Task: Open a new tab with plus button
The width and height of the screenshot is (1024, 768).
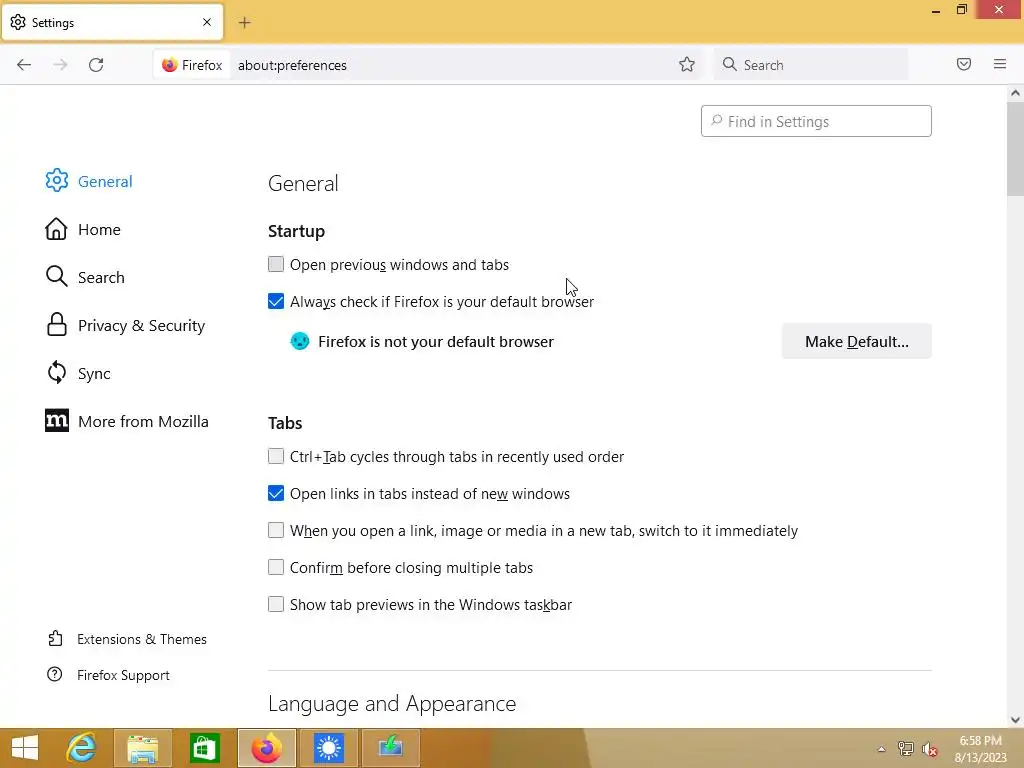Action: click(x=244, y=23)
